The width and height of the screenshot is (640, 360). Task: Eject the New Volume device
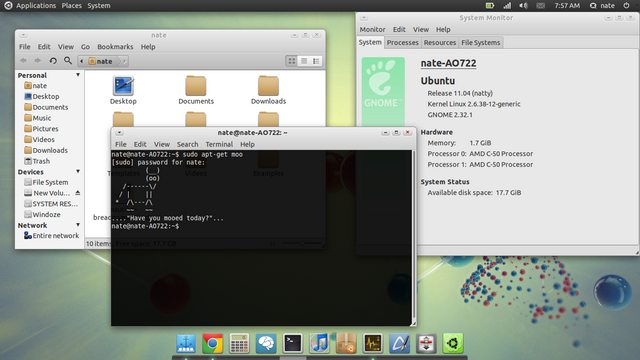point(78,193)
